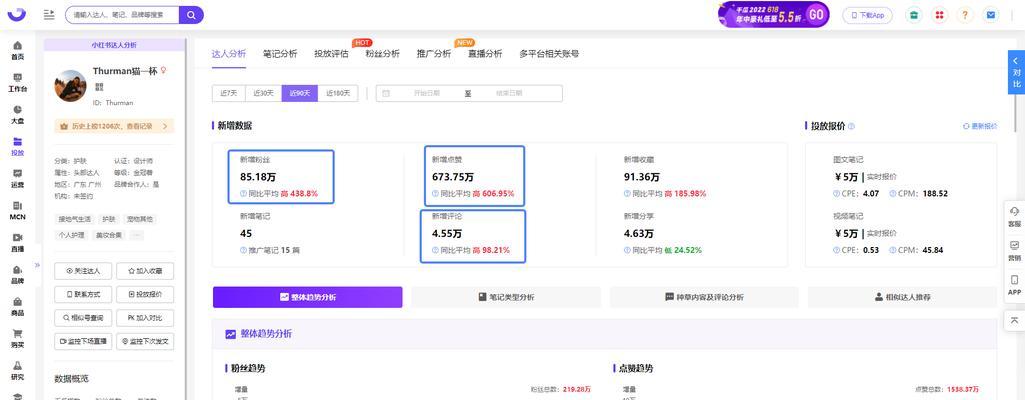
Task: Select the 近7天 time range
Action: tap(228, 93)
